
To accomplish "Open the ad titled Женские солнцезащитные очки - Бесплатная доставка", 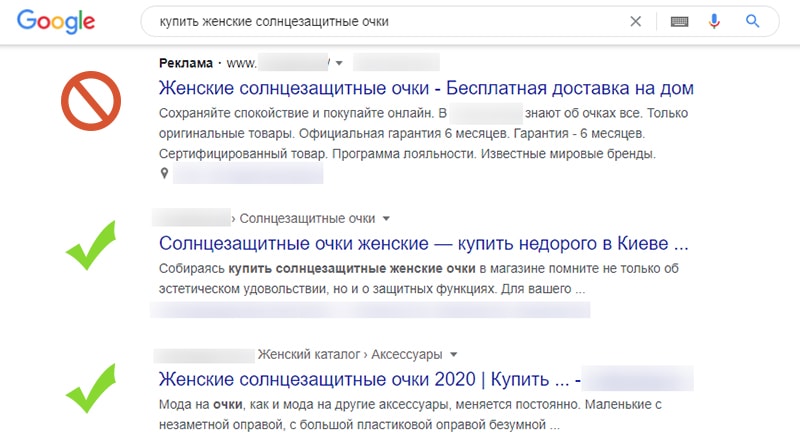I will tap(426, 88).
